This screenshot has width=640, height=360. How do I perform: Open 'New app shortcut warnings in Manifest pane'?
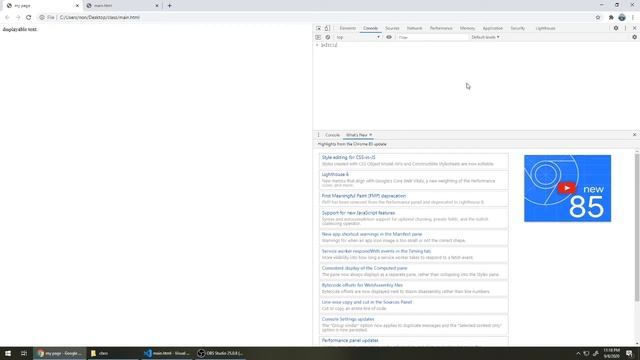[x=372, y=234]
